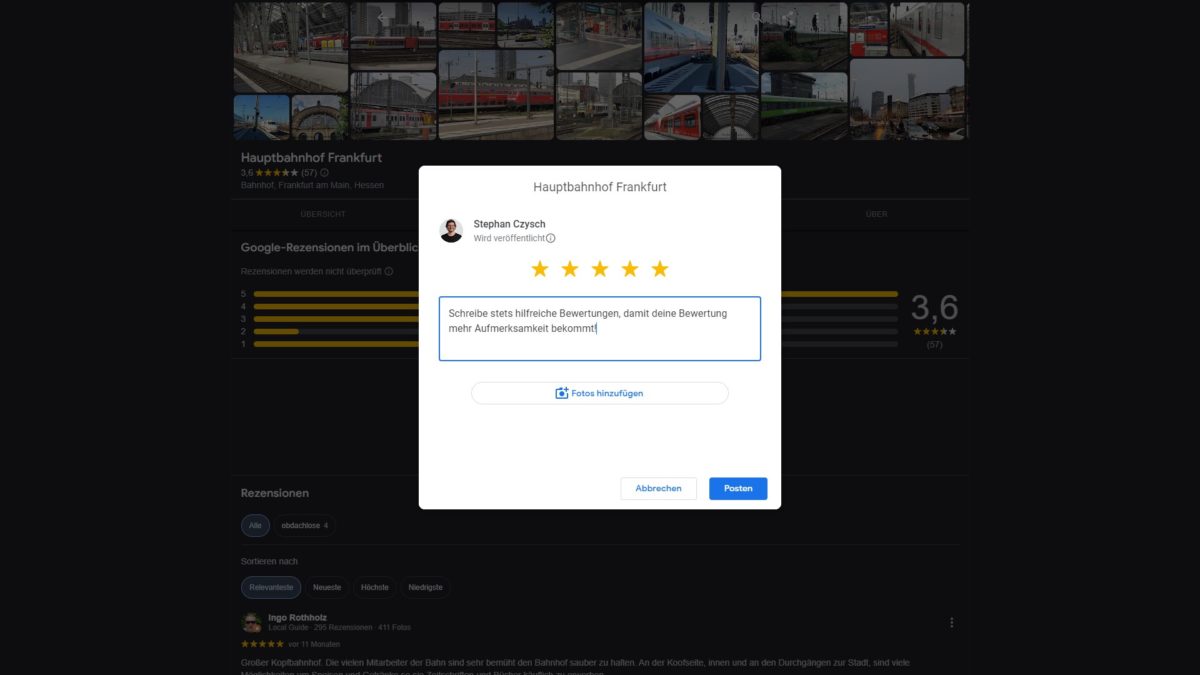Click "Bahnhof, Frankfurt am Main, Hessen" subtitle
The height and width of the screenshot is (675, 1200).
pyautogui.click(x=312, y=185)
